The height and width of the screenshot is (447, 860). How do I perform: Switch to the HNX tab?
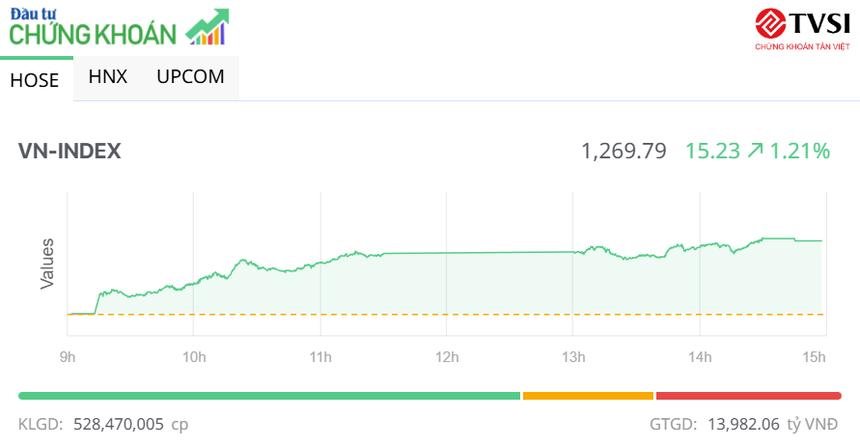[108, 76]
